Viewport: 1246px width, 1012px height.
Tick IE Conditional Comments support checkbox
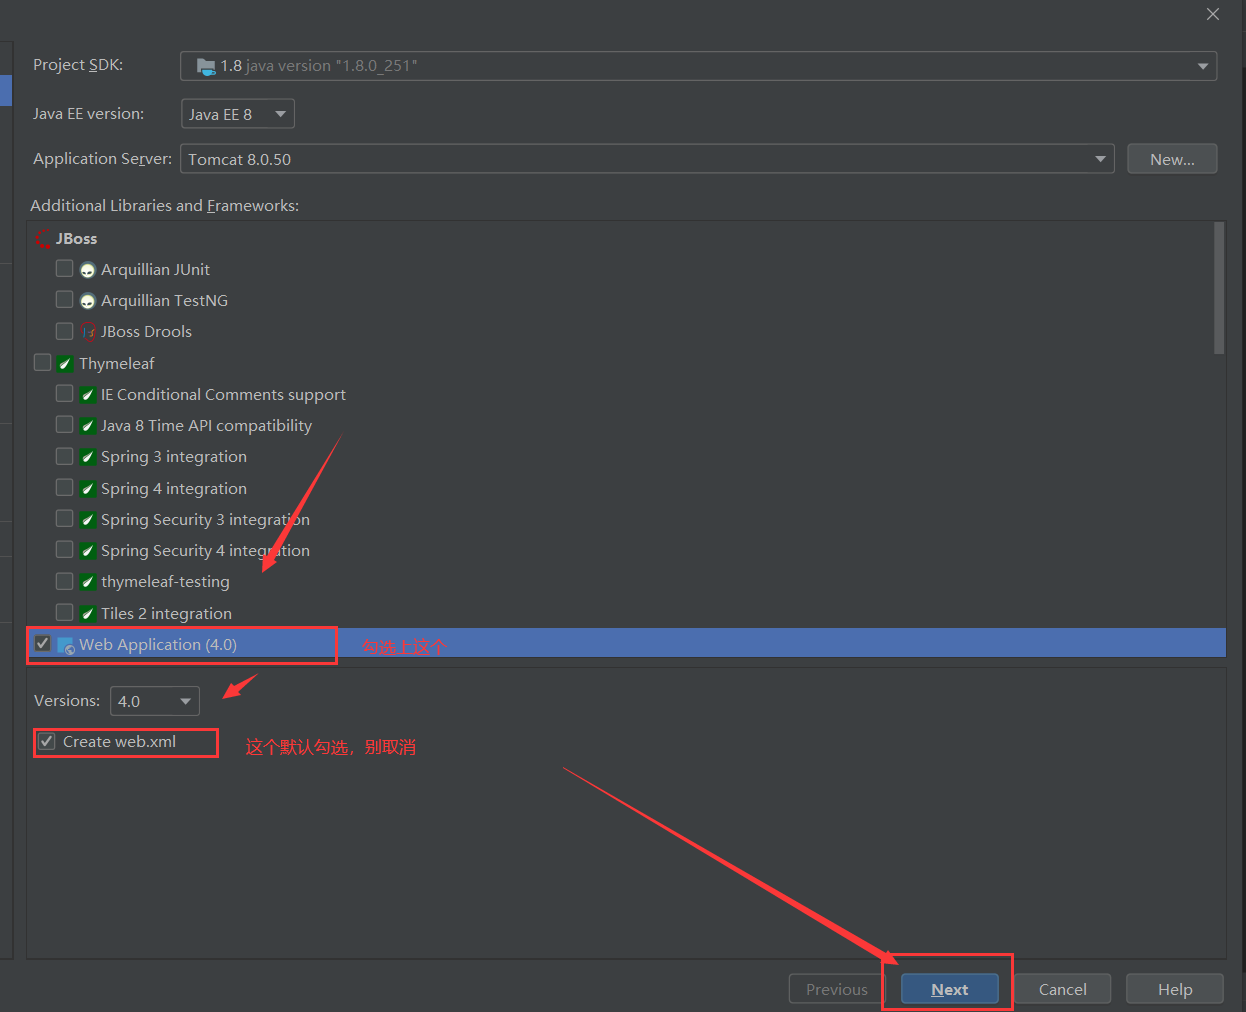tap(65, 394)
